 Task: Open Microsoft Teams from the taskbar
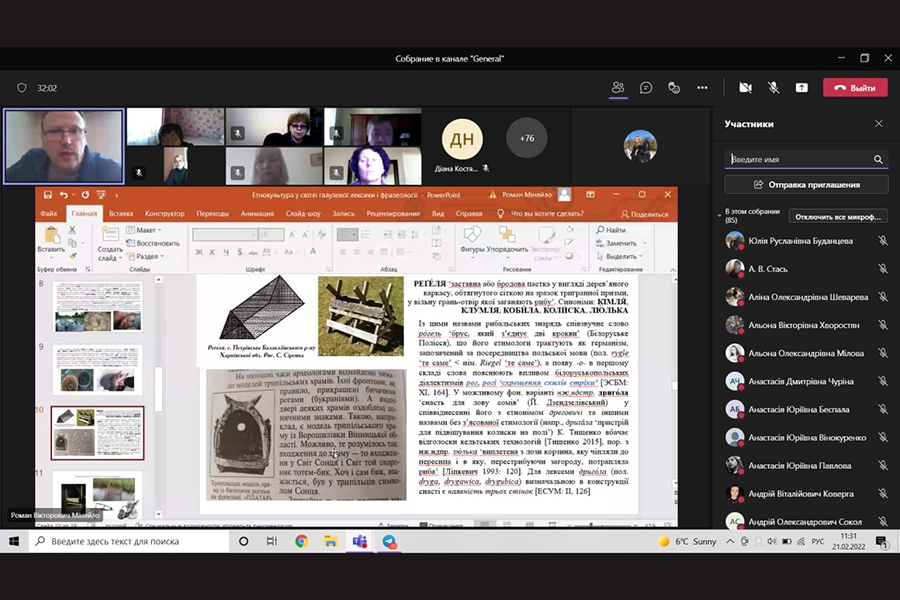[360, 541]
